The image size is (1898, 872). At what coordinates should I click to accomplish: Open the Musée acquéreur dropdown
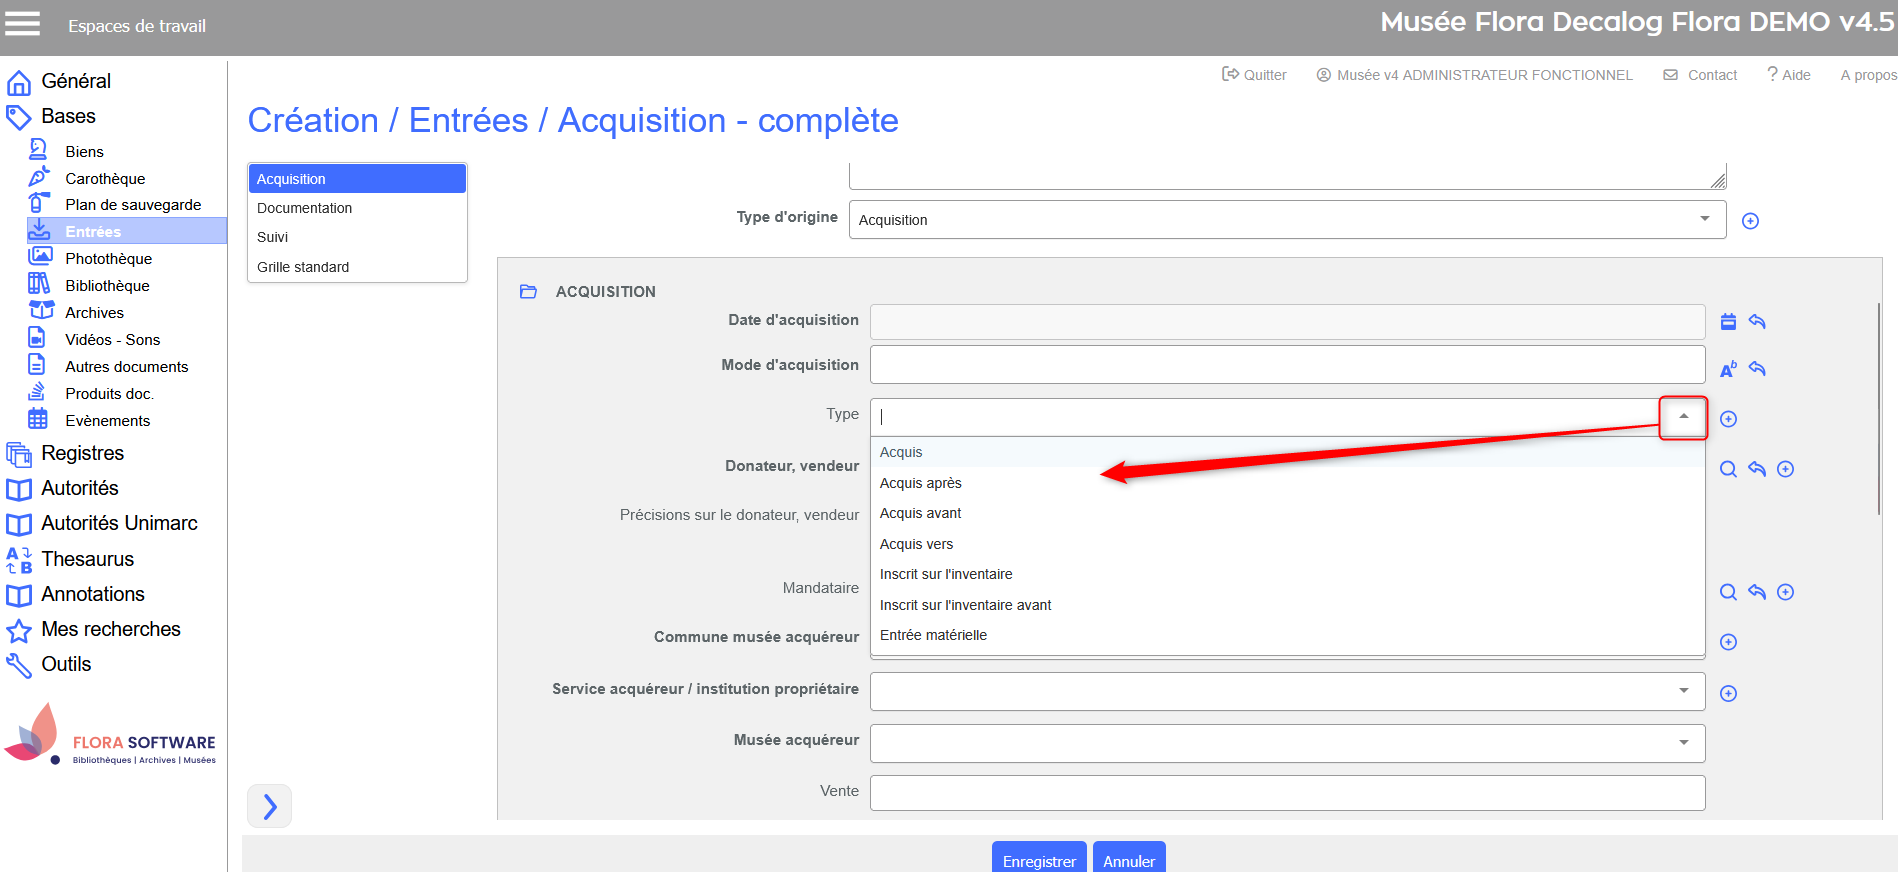1683,742
